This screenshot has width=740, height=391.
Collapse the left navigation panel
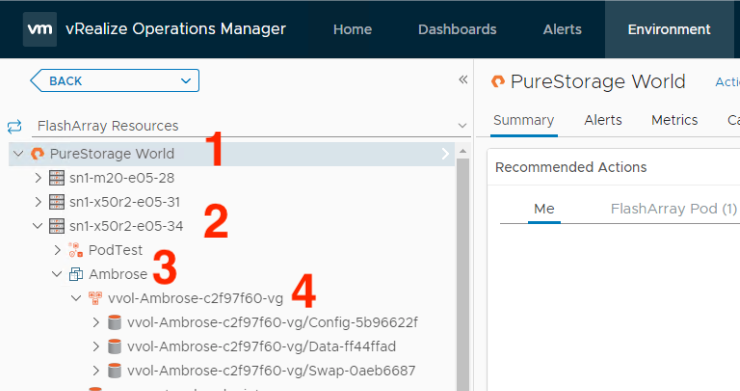[463, 80]
